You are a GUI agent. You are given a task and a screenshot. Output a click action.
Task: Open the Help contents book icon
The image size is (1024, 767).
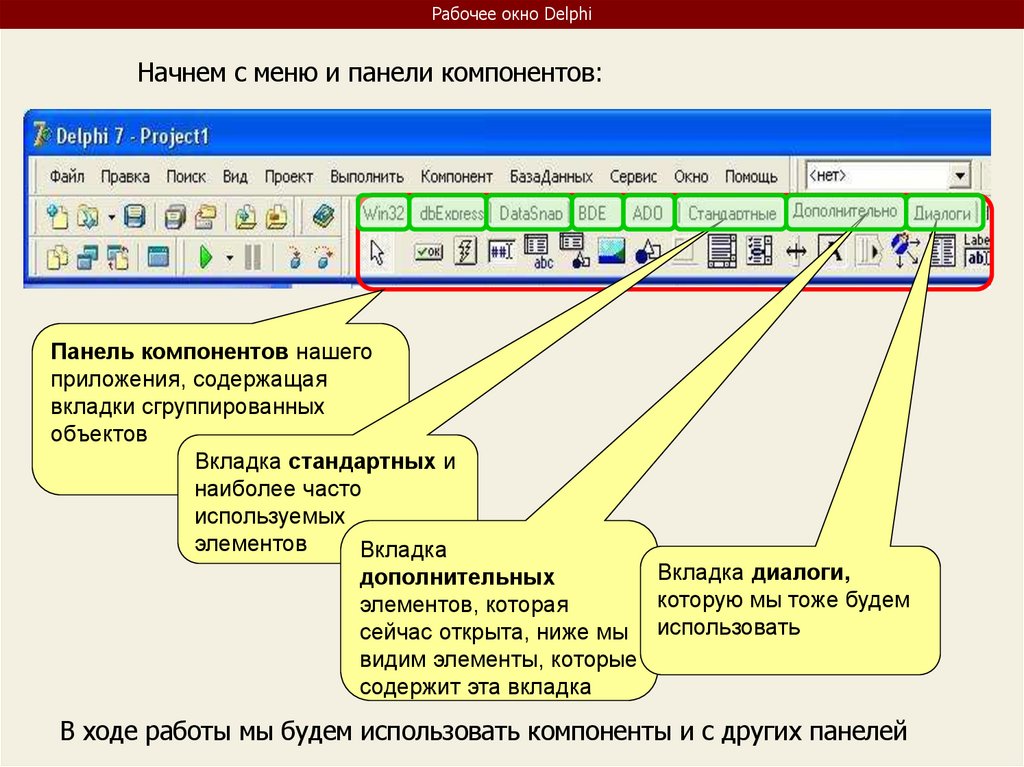(x=323, y=216)
